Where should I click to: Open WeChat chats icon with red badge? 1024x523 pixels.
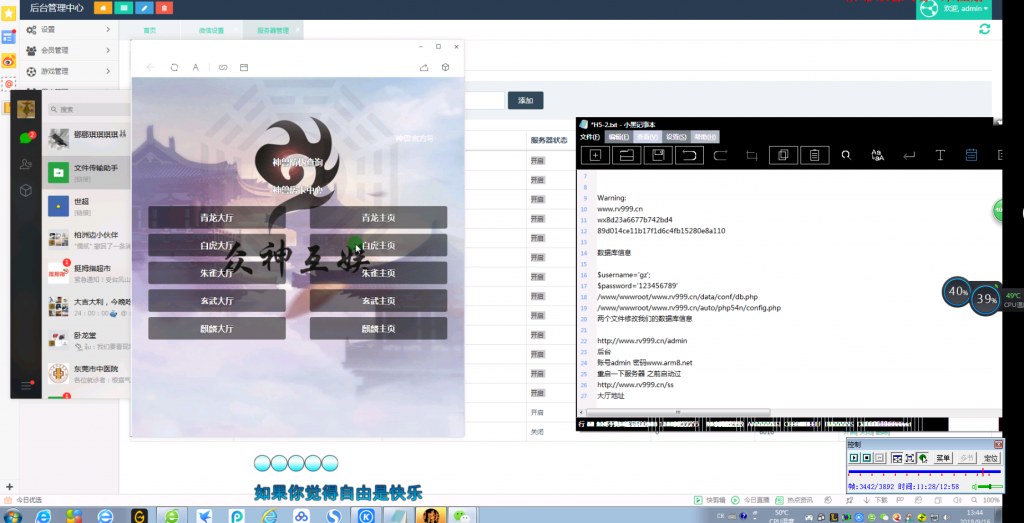tap(26, 138)
